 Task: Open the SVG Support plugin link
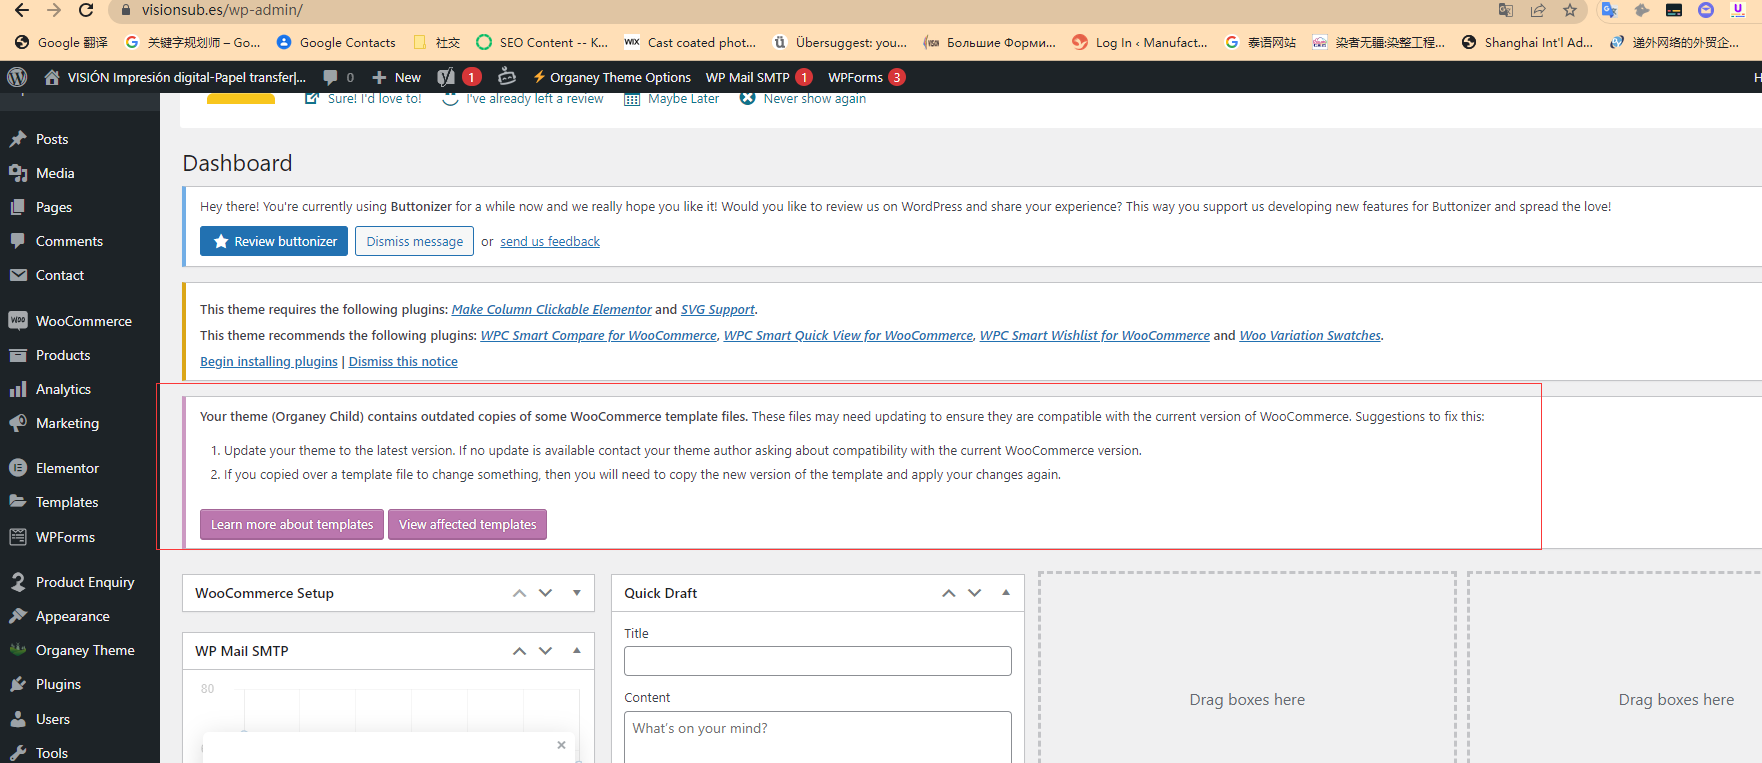click(718, 309)
